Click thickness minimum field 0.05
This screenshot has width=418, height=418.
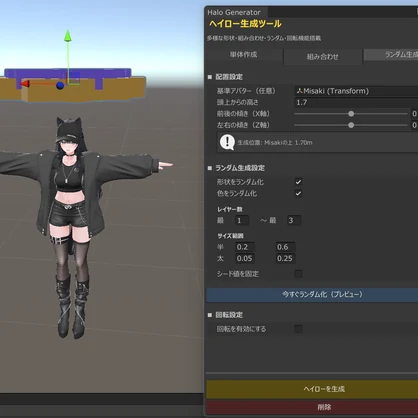click(245, 258)
